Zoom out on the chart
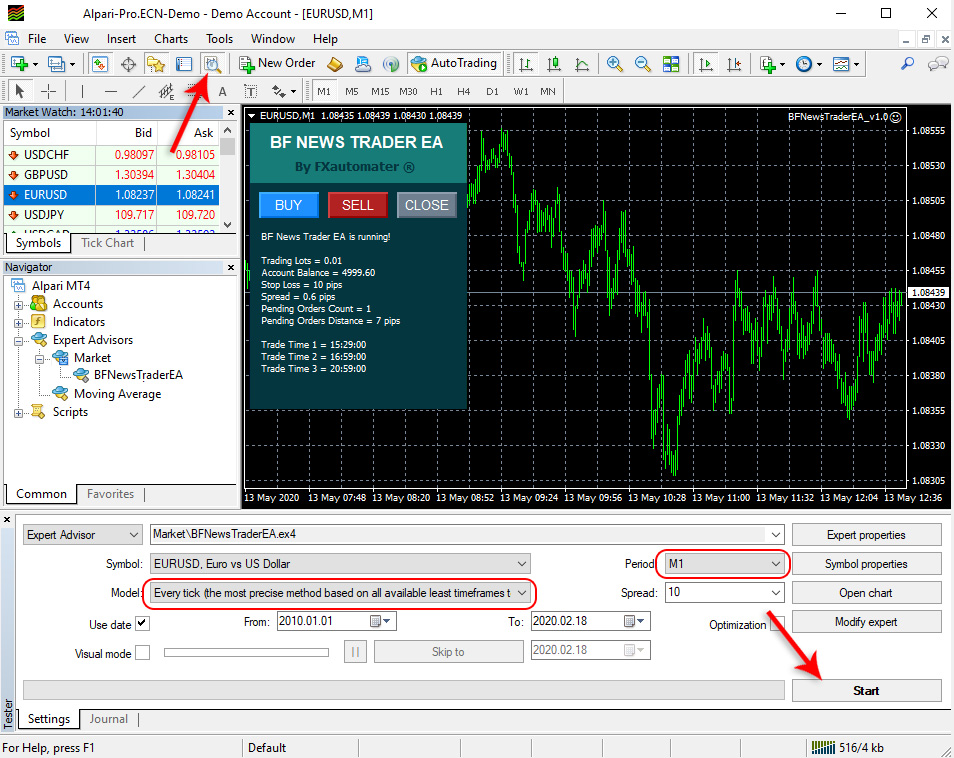This screenshot has height=758, width=954. 642,64
